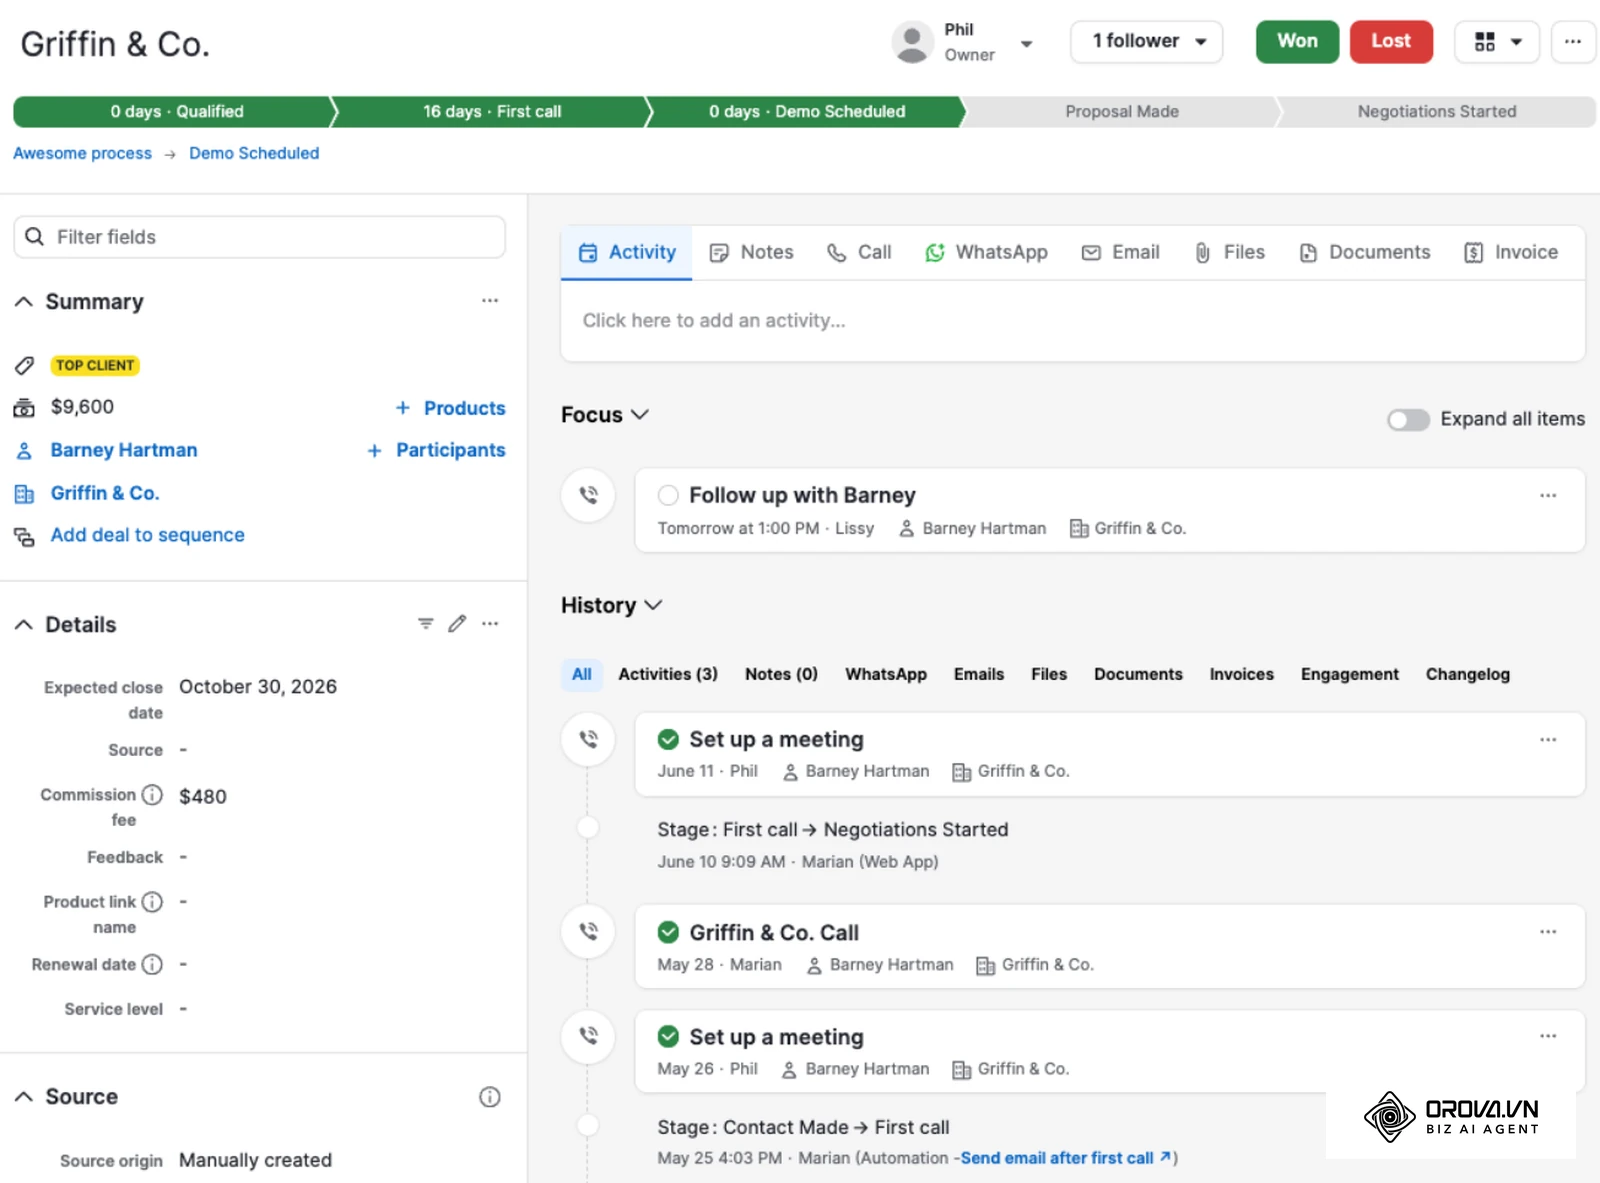Click the info icon in Source section

tap(489, 1097)
